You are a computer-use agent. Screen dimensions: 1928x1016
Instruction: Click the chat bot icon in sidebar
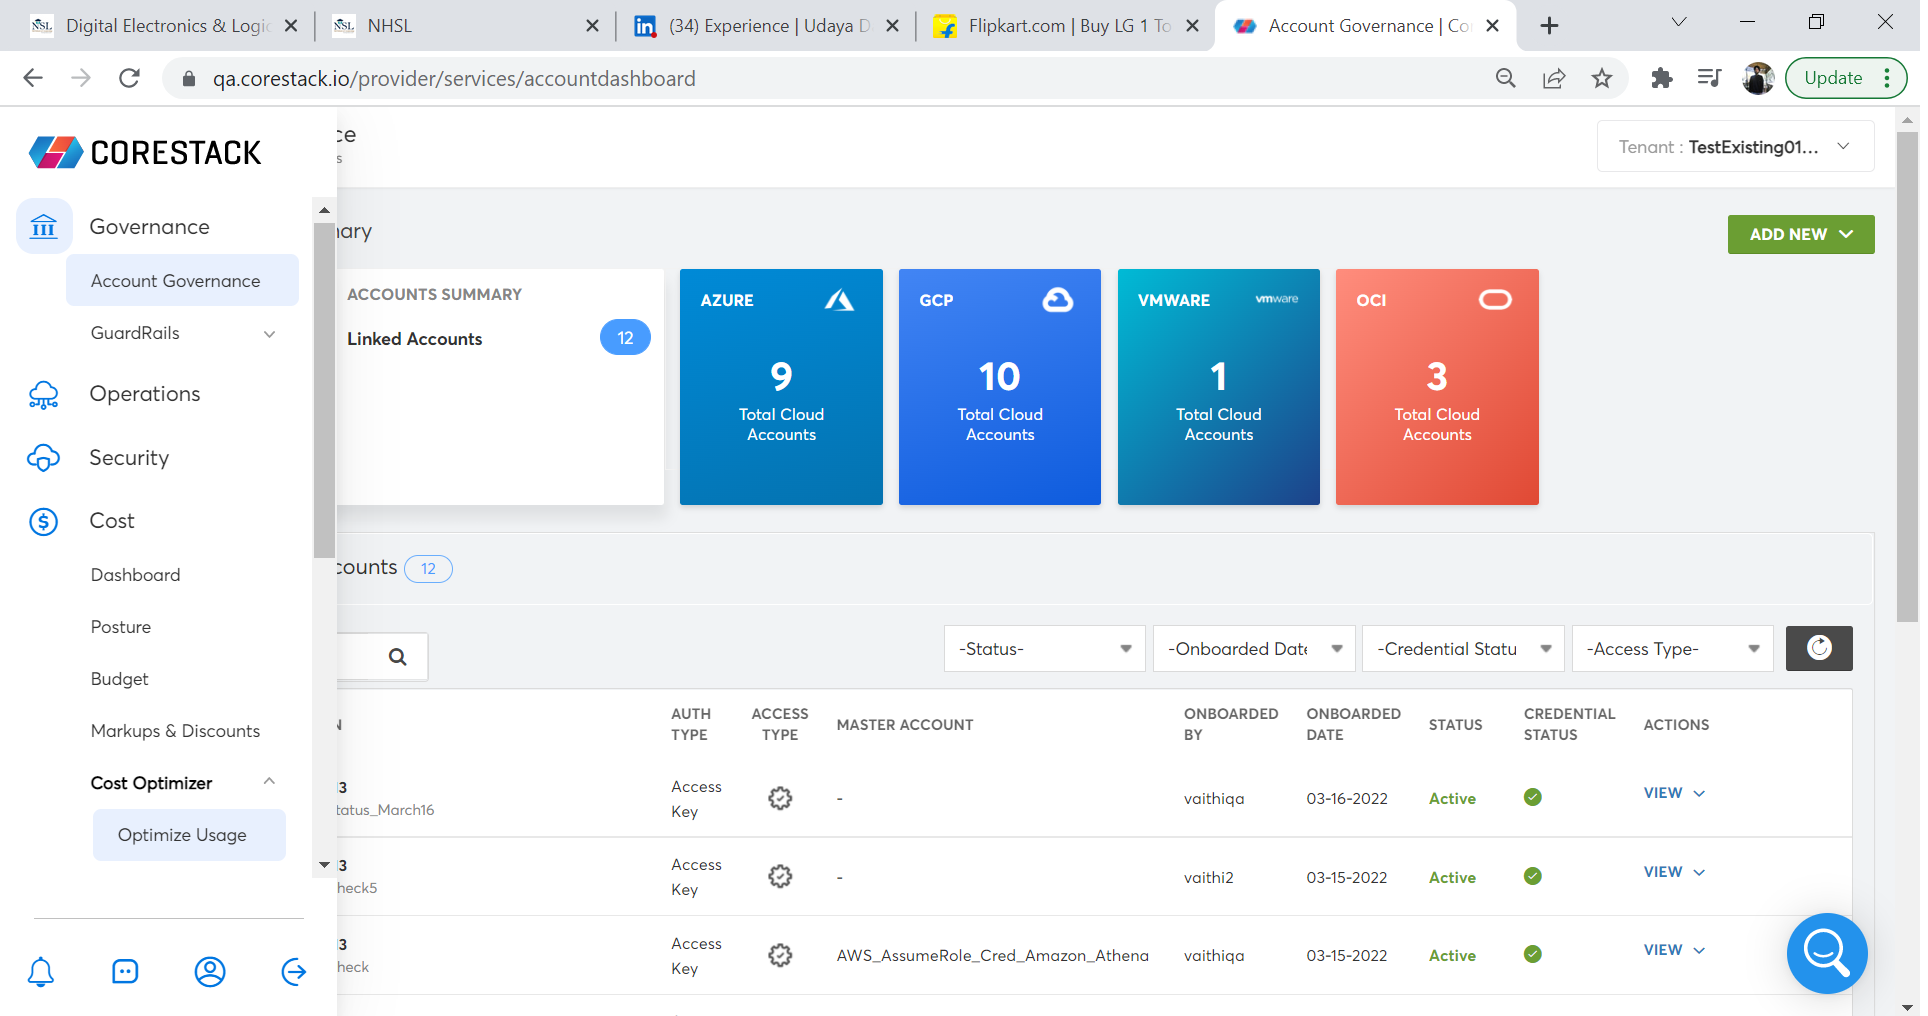[125, 971]
